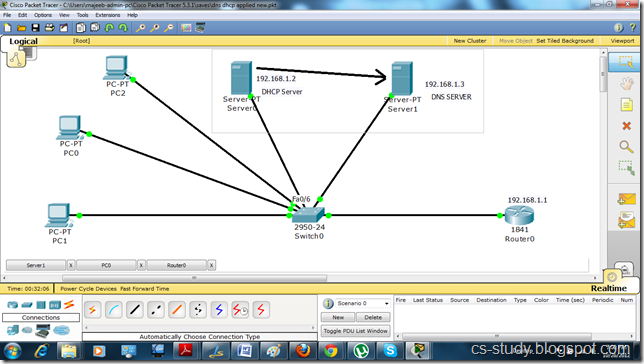Click the Zoom Out magnifier icon

pos(168,28)
